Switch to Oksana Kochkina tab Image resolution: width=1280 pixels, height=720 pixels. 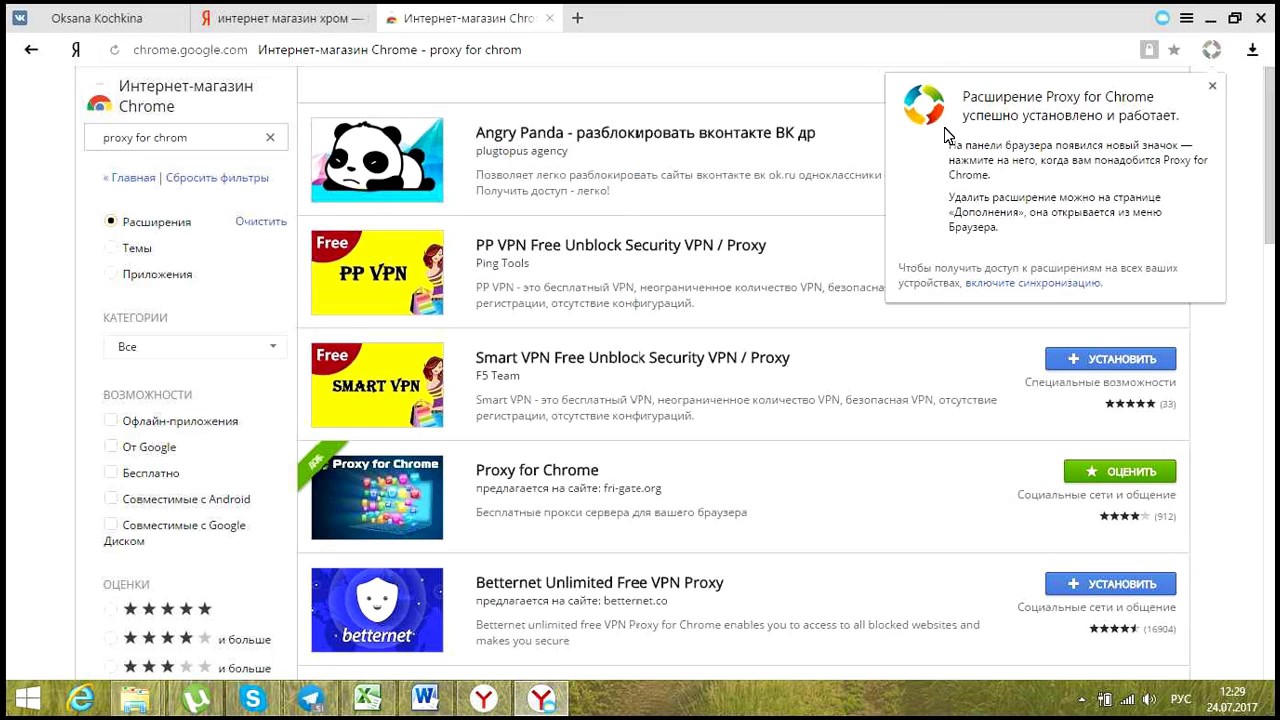click(x=96, y=18)
